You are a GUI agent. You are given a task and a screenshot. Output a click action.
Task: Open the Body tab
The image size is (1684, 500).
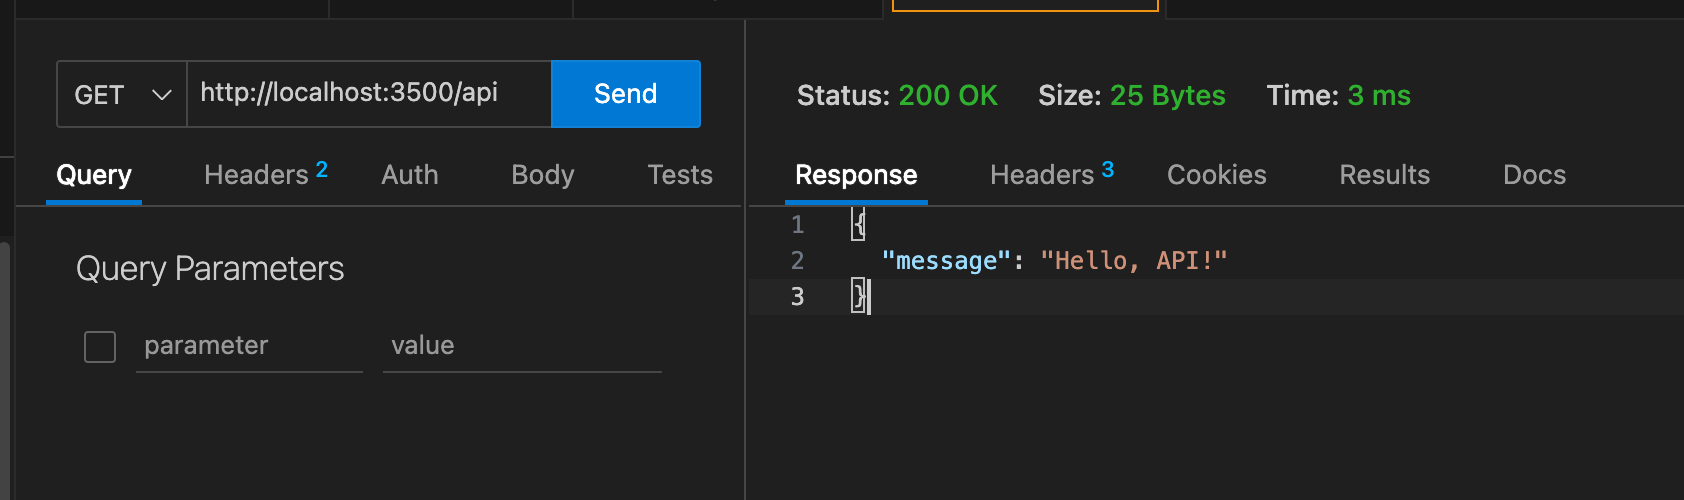[543, 175]
